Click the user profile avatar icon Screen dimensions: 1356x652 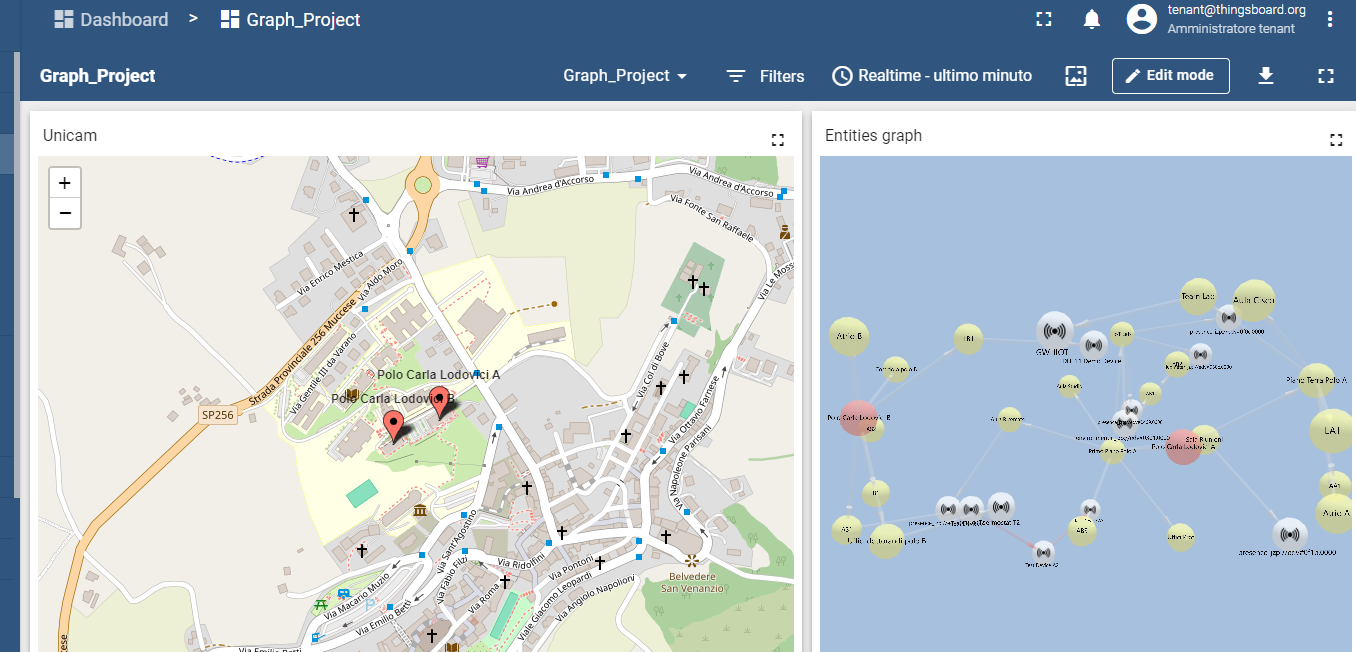click(1141, 19)
